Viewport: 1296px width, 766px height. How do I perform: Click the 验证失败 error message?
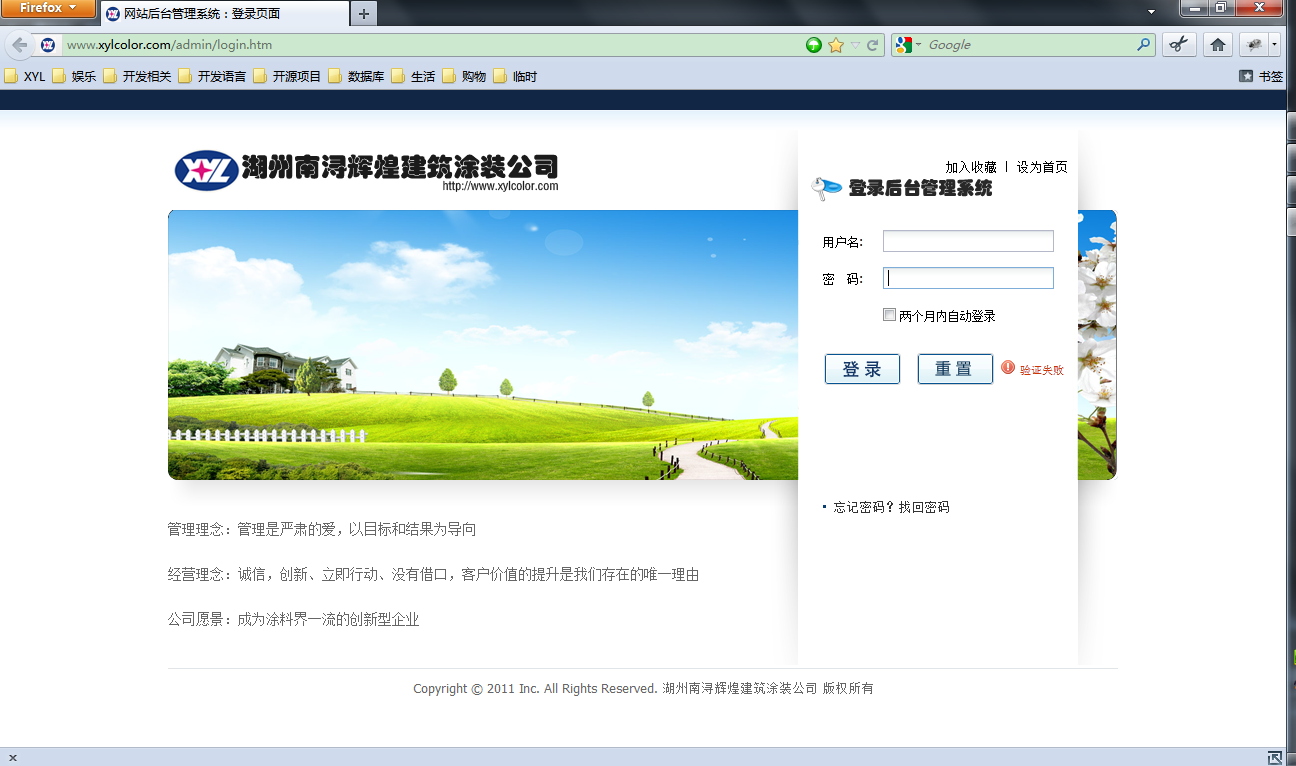pos(1041,370)
